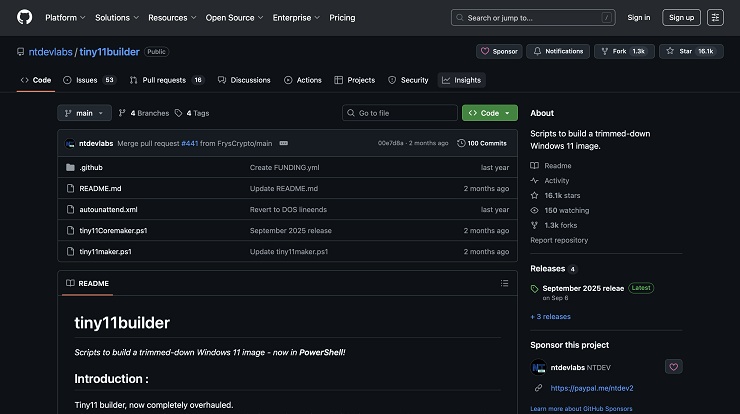Open the Pull requests tab
Viewport: 740px width, 414px height.
[166, 80]
